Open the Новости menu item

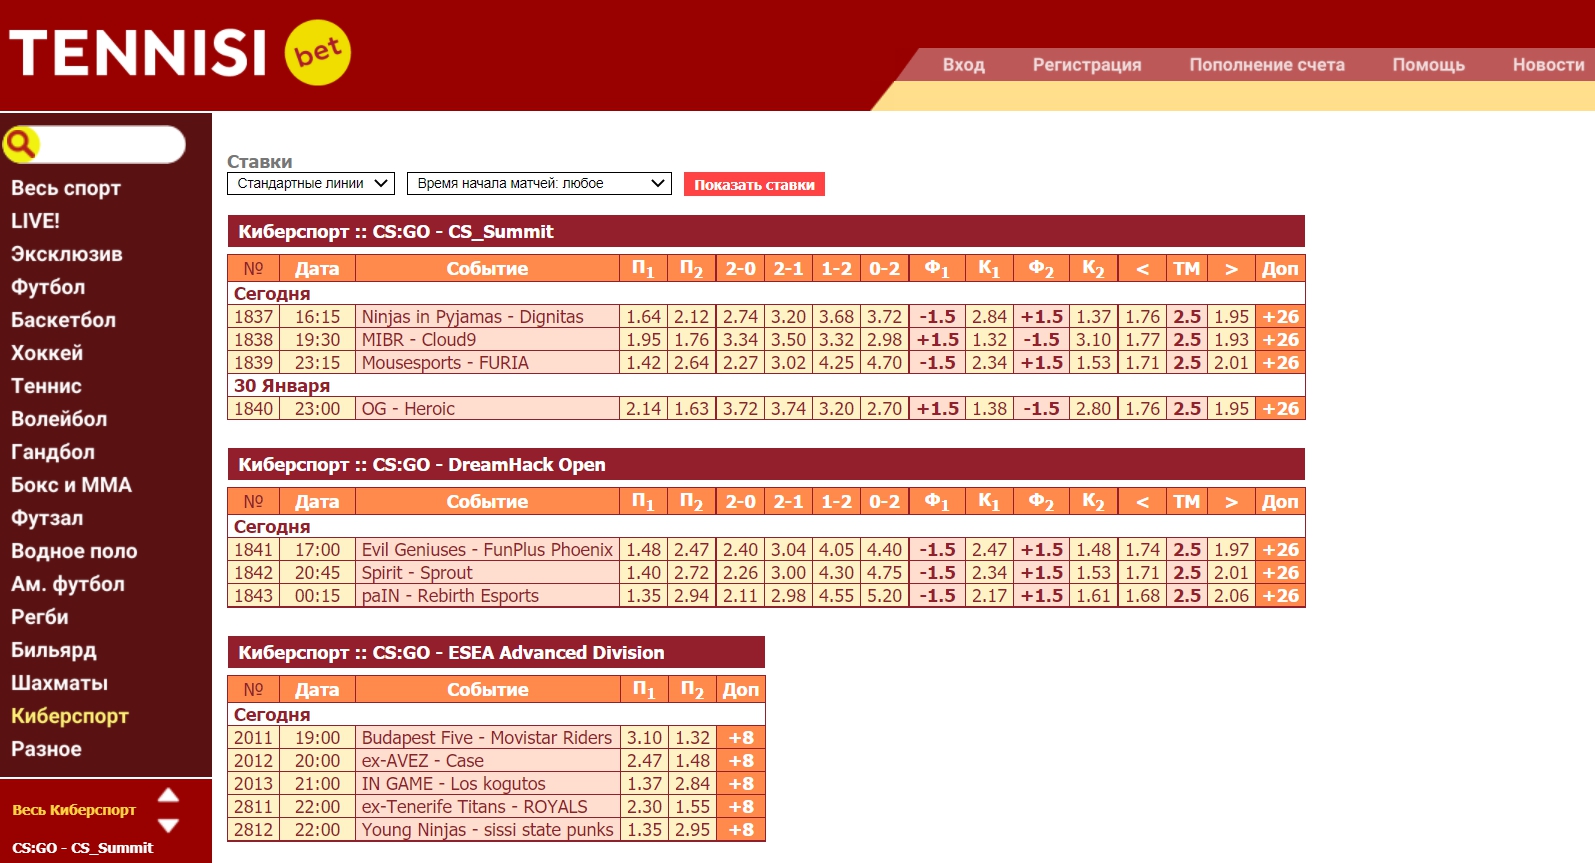coord(1548,65)
